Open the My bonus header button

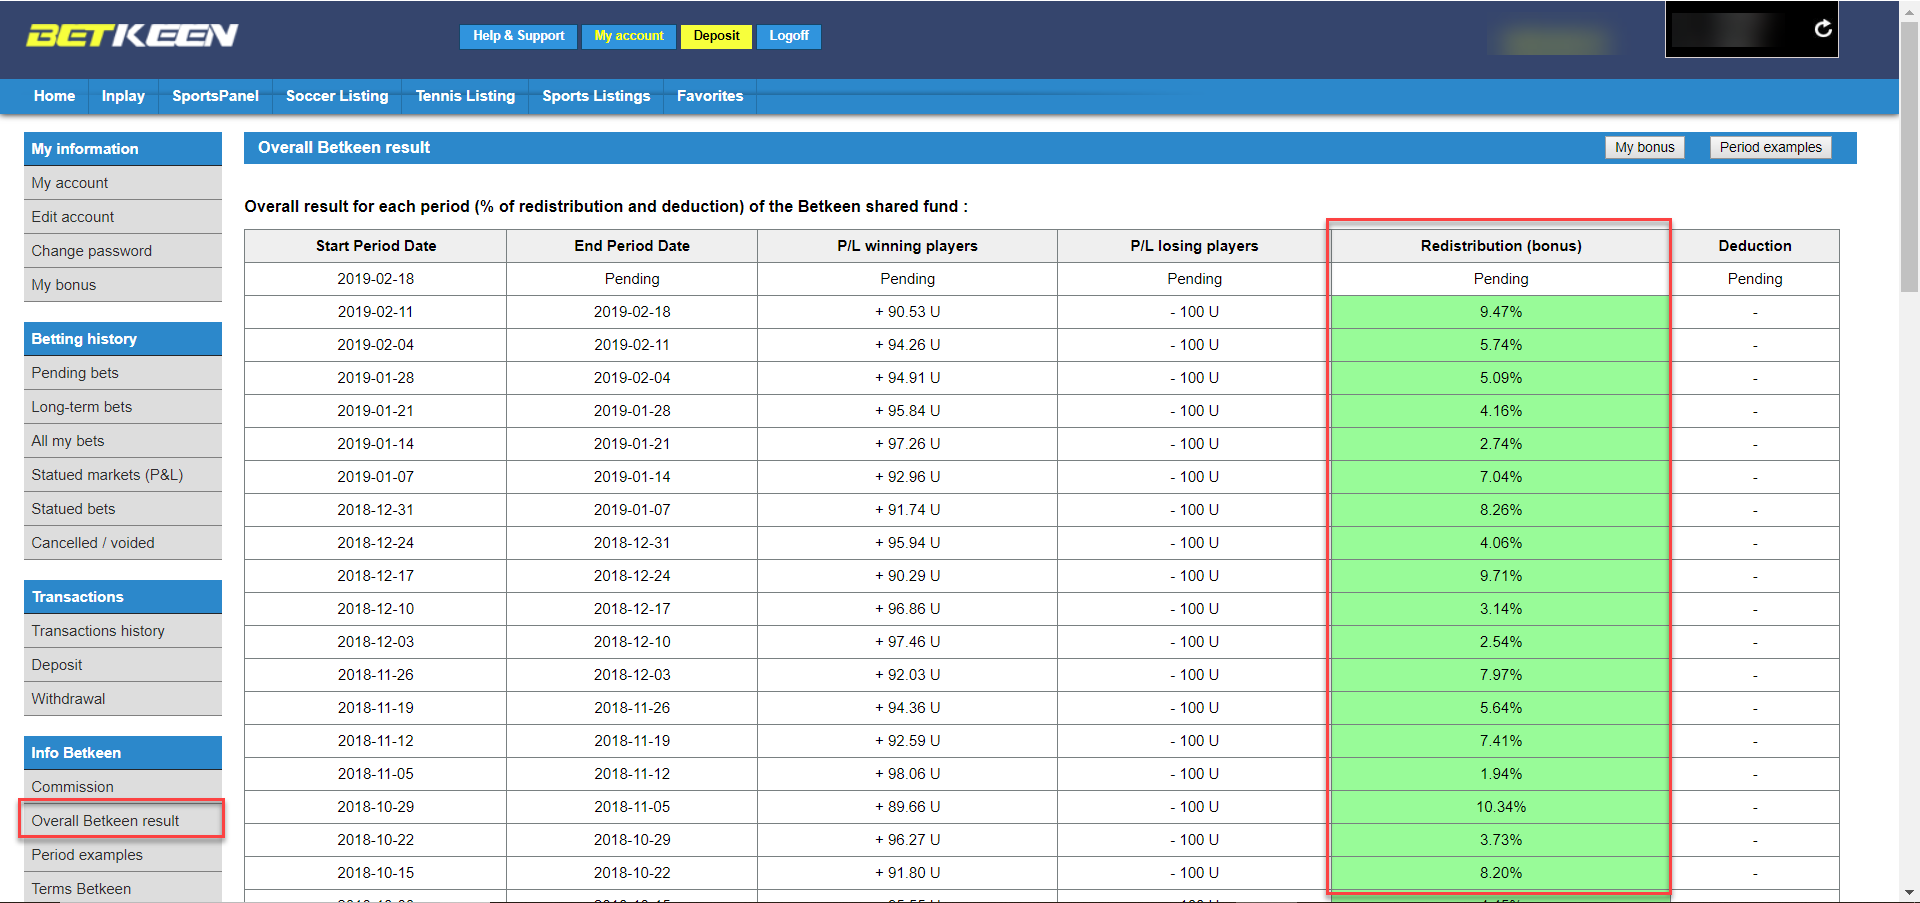(x=1645, y=147)
